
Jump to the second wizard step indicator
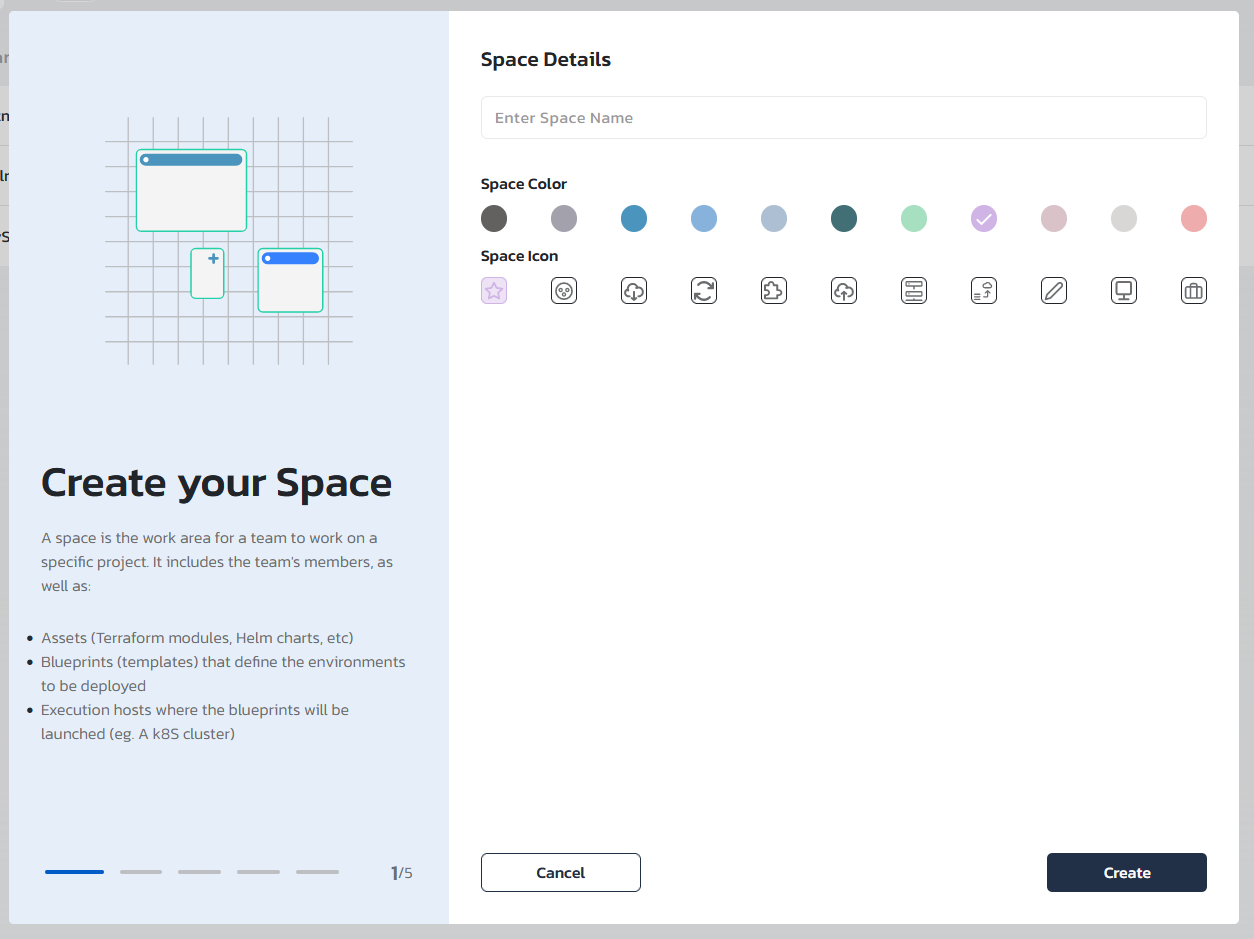point(140,871)
